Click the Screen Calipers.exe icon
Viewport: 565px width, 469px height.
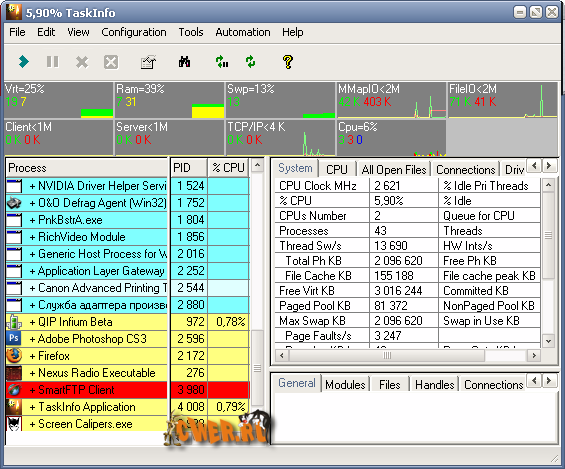pos(14,424)
